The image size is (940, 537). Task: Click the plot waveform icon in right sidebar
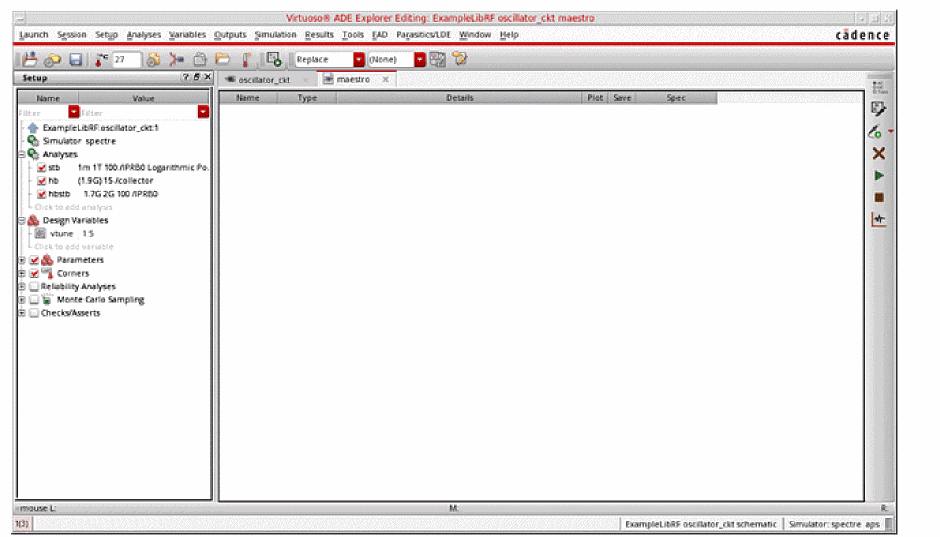click(x=879, y=219)
